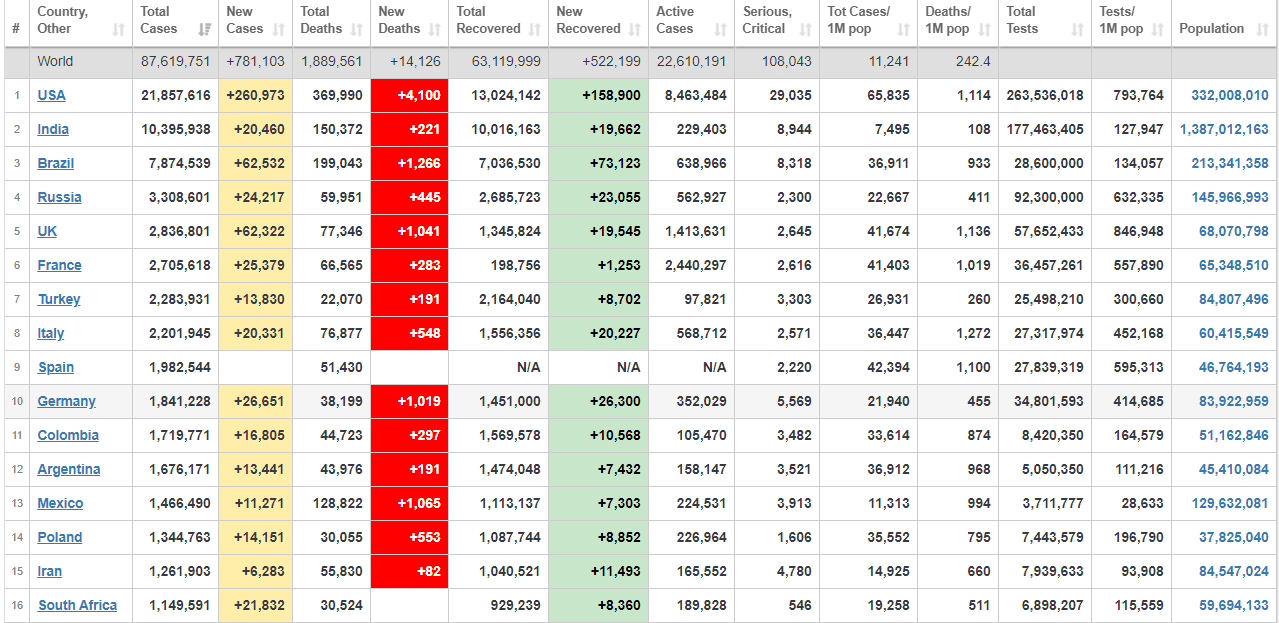Open India population link 1,387,012,163
Image resolution: width=1279 pixels, height=623 pixels.
click(x=1224, y=130)
